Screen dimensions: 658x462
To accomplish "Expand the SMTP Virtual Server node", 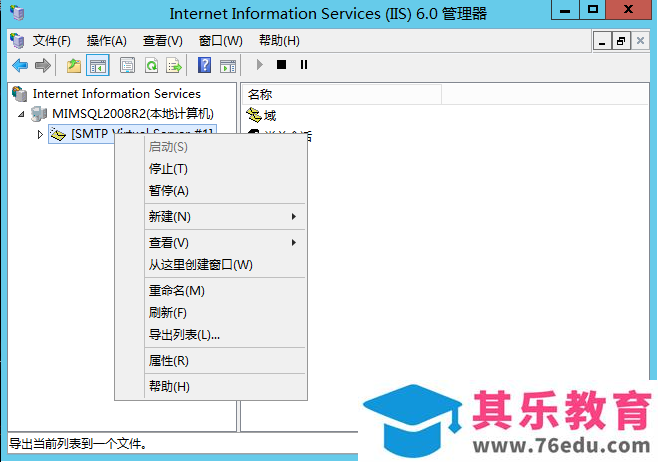I will pos(40,134).
